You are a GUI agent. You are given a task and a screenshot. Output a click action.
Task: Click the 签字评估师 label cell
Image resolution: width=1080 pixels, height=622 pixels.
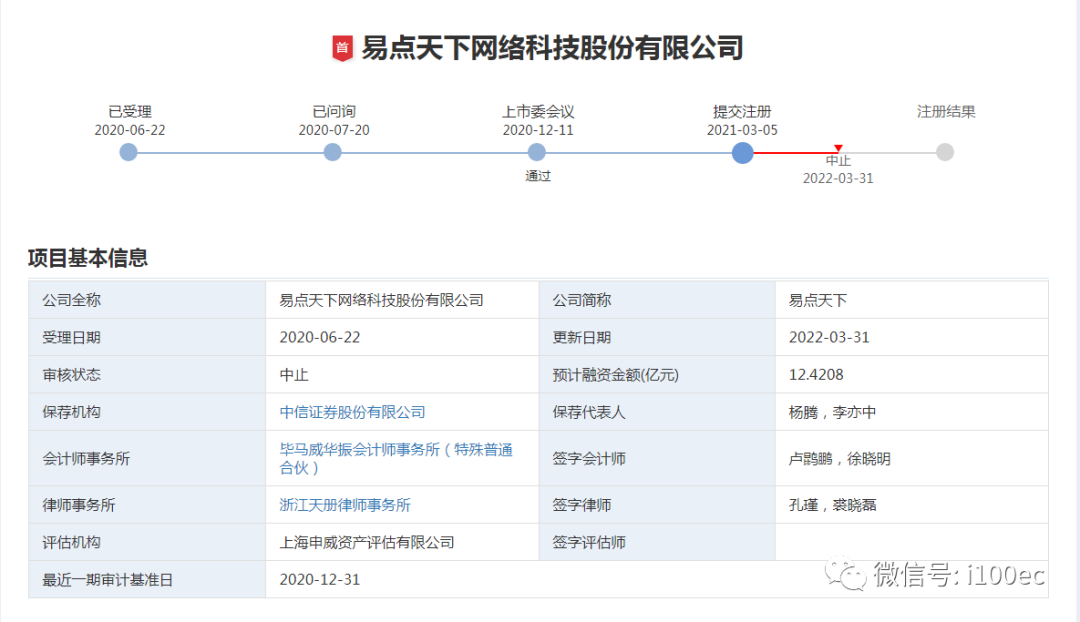tap(657, 542)
